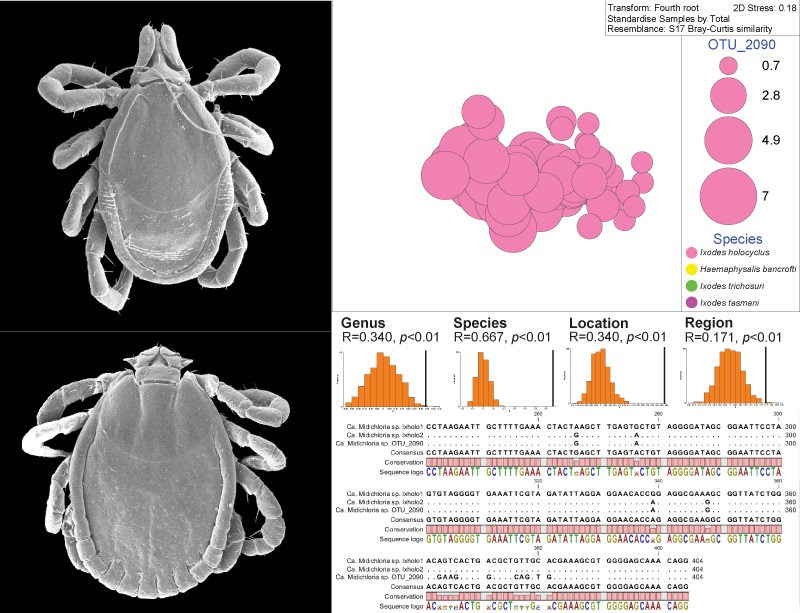Click the black vertical line in Region histogram
800x613 pixels.
pos(766,376)
